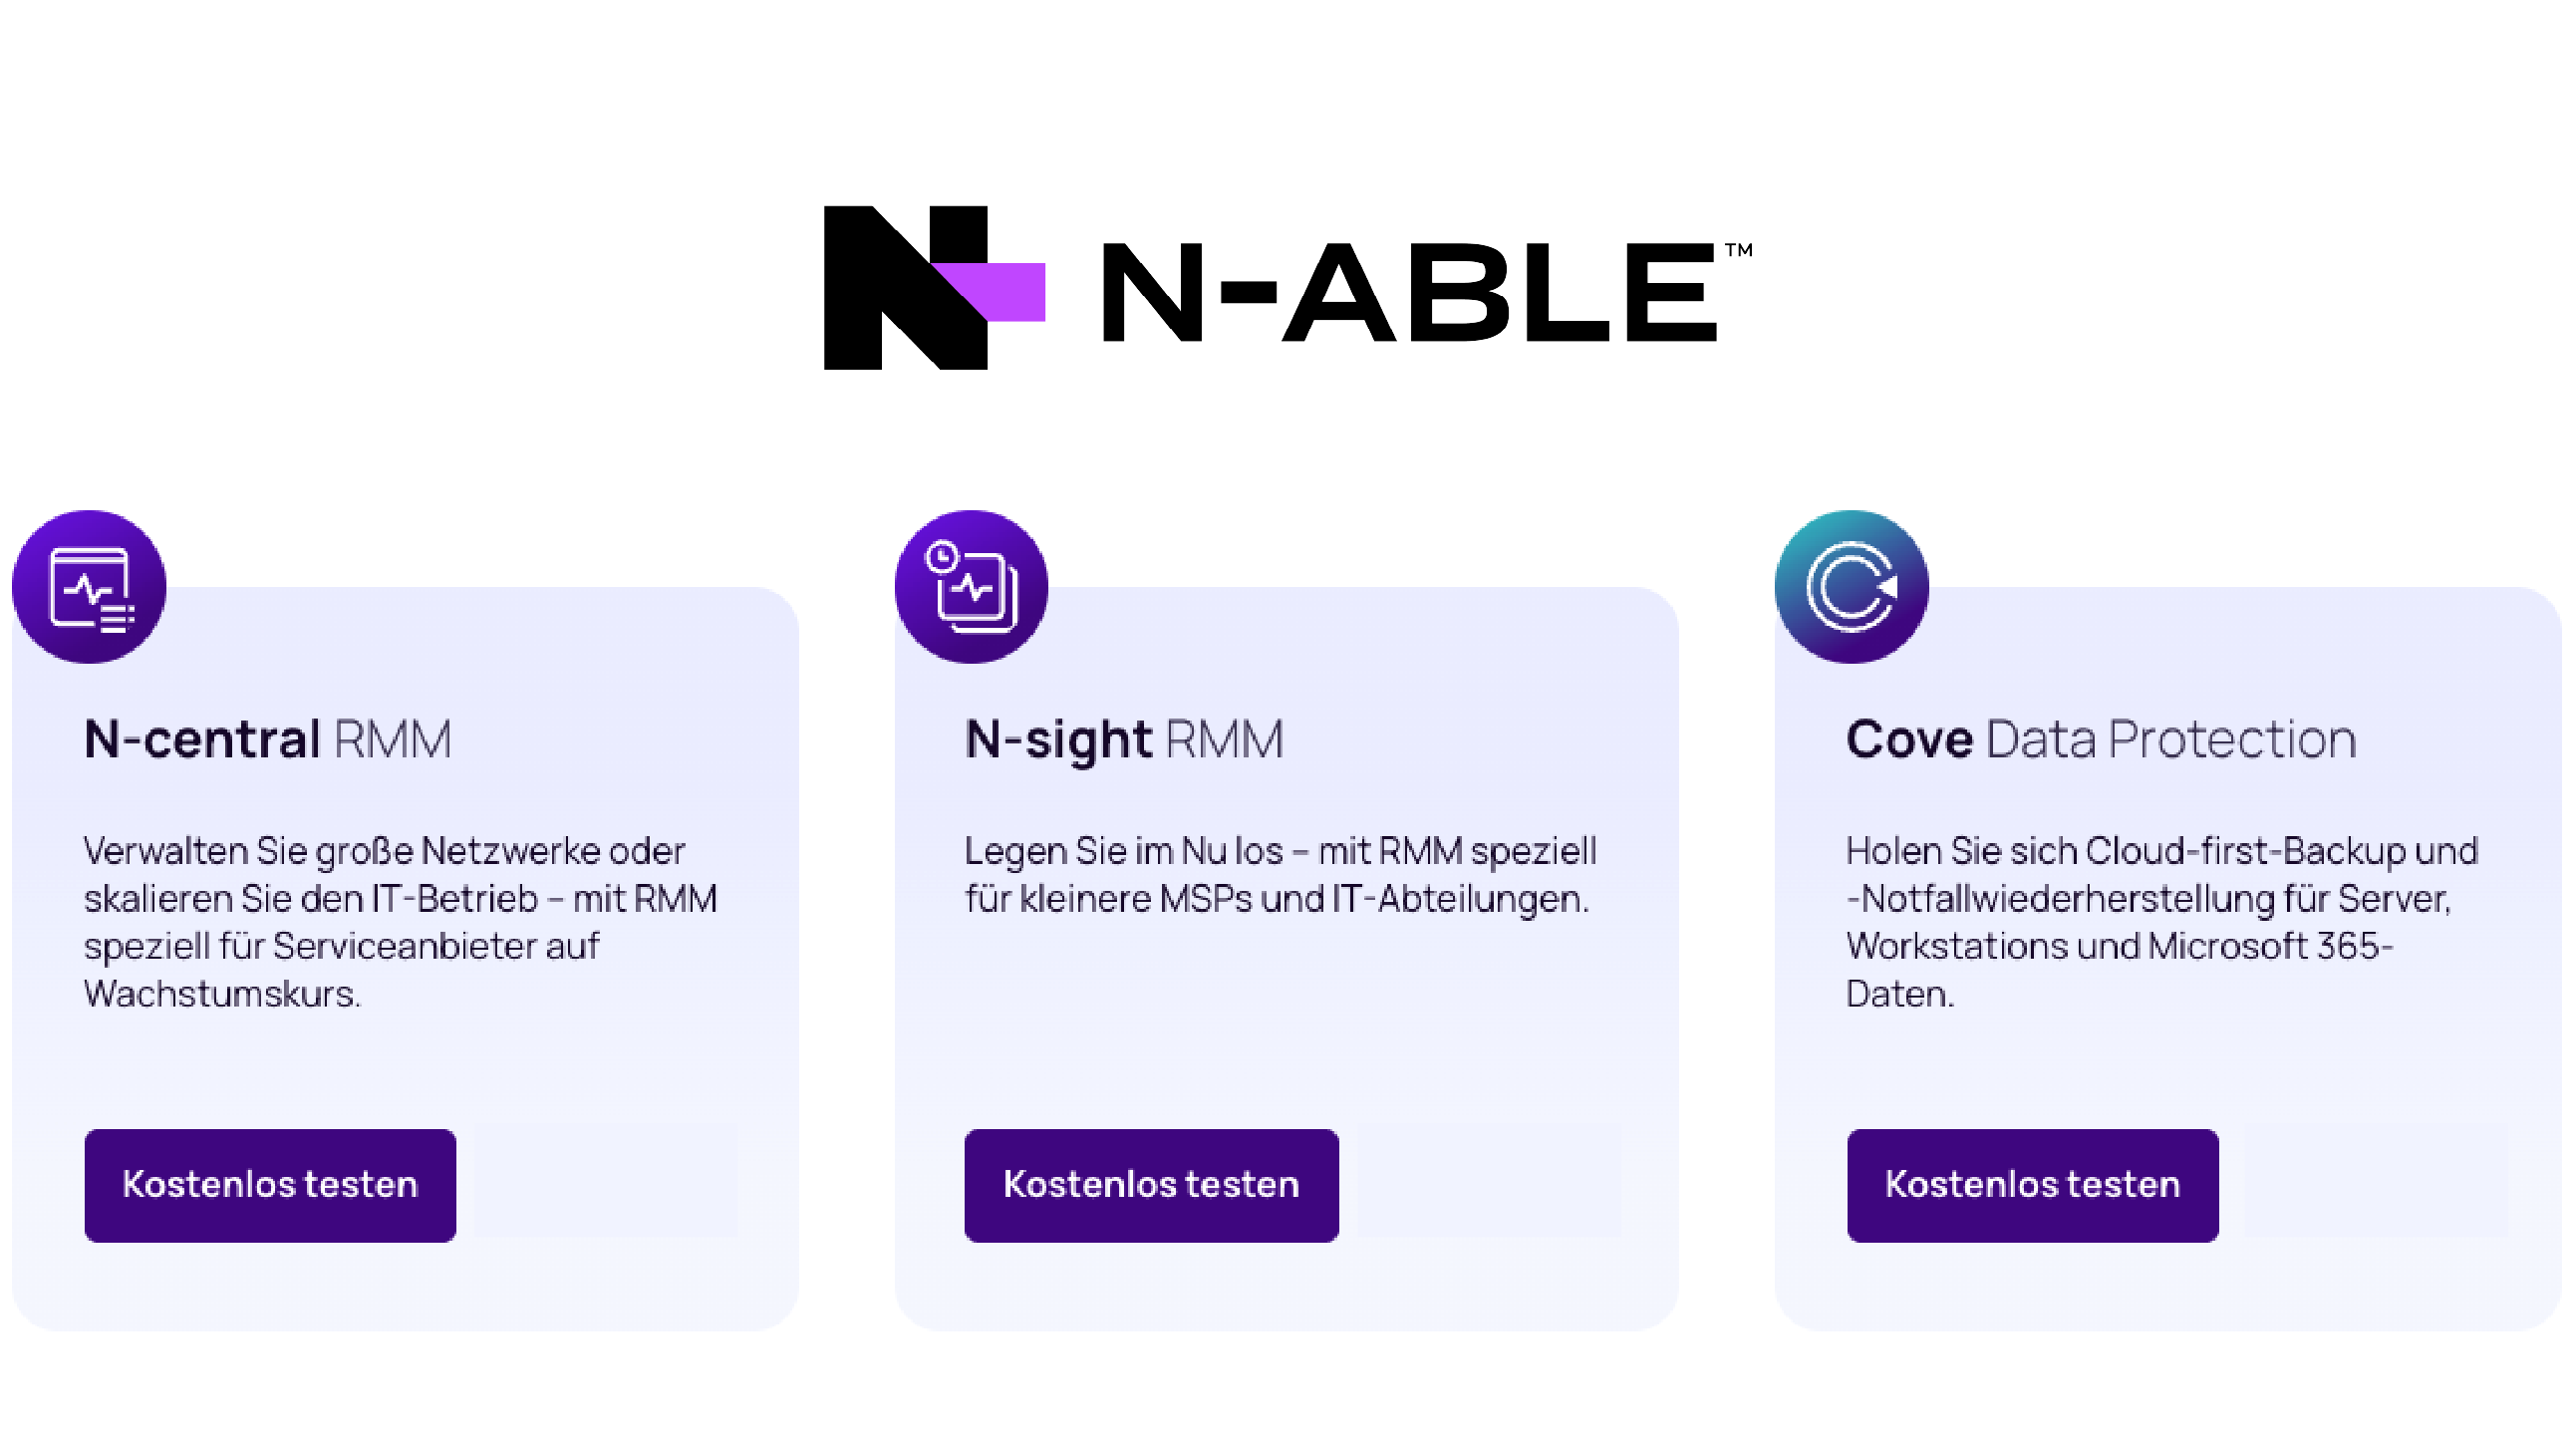Select the N-central RMM heading
Screen dimensions: 2576x1452
(268, 740)
